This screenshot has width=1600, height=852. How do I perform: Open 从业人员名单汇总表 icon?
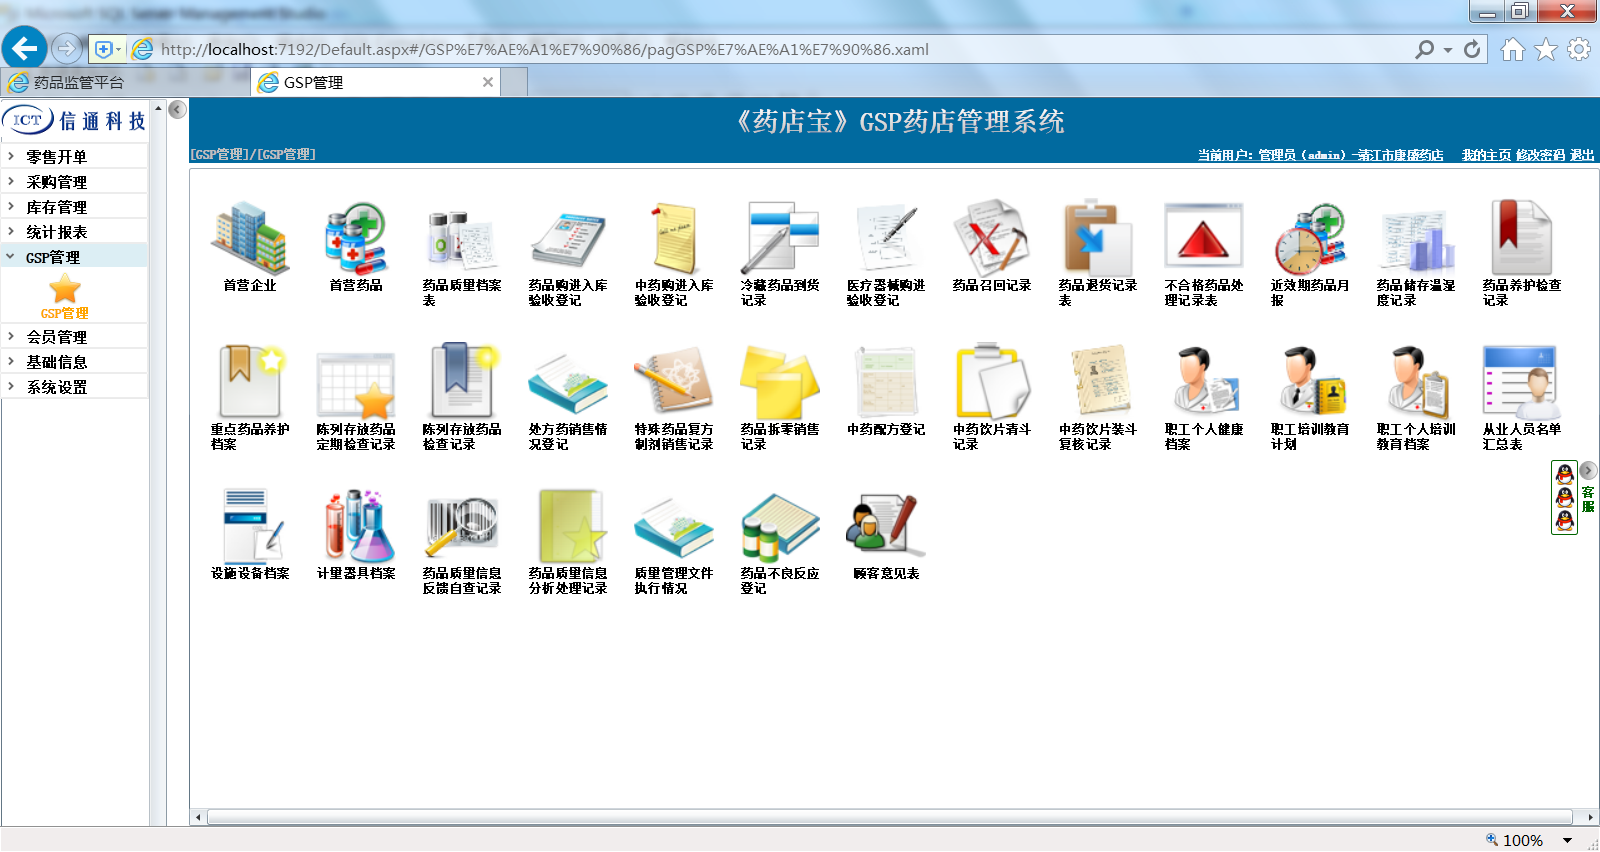tap(1522, 382)
